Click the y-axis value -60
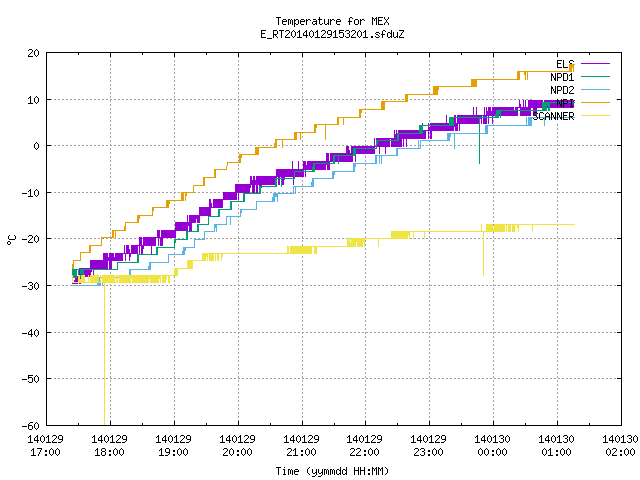The width and height of the screenshot is (640, 480). 31,426
